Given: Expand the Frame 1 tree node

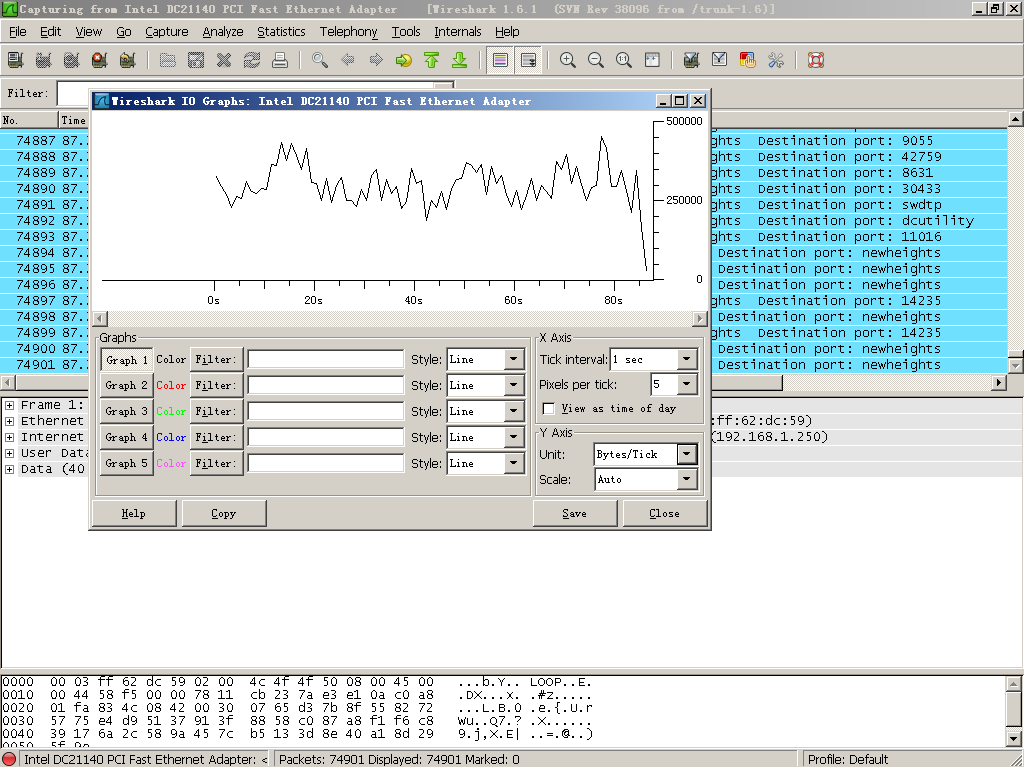Looking at the screenshot, I should click(10, 405).
